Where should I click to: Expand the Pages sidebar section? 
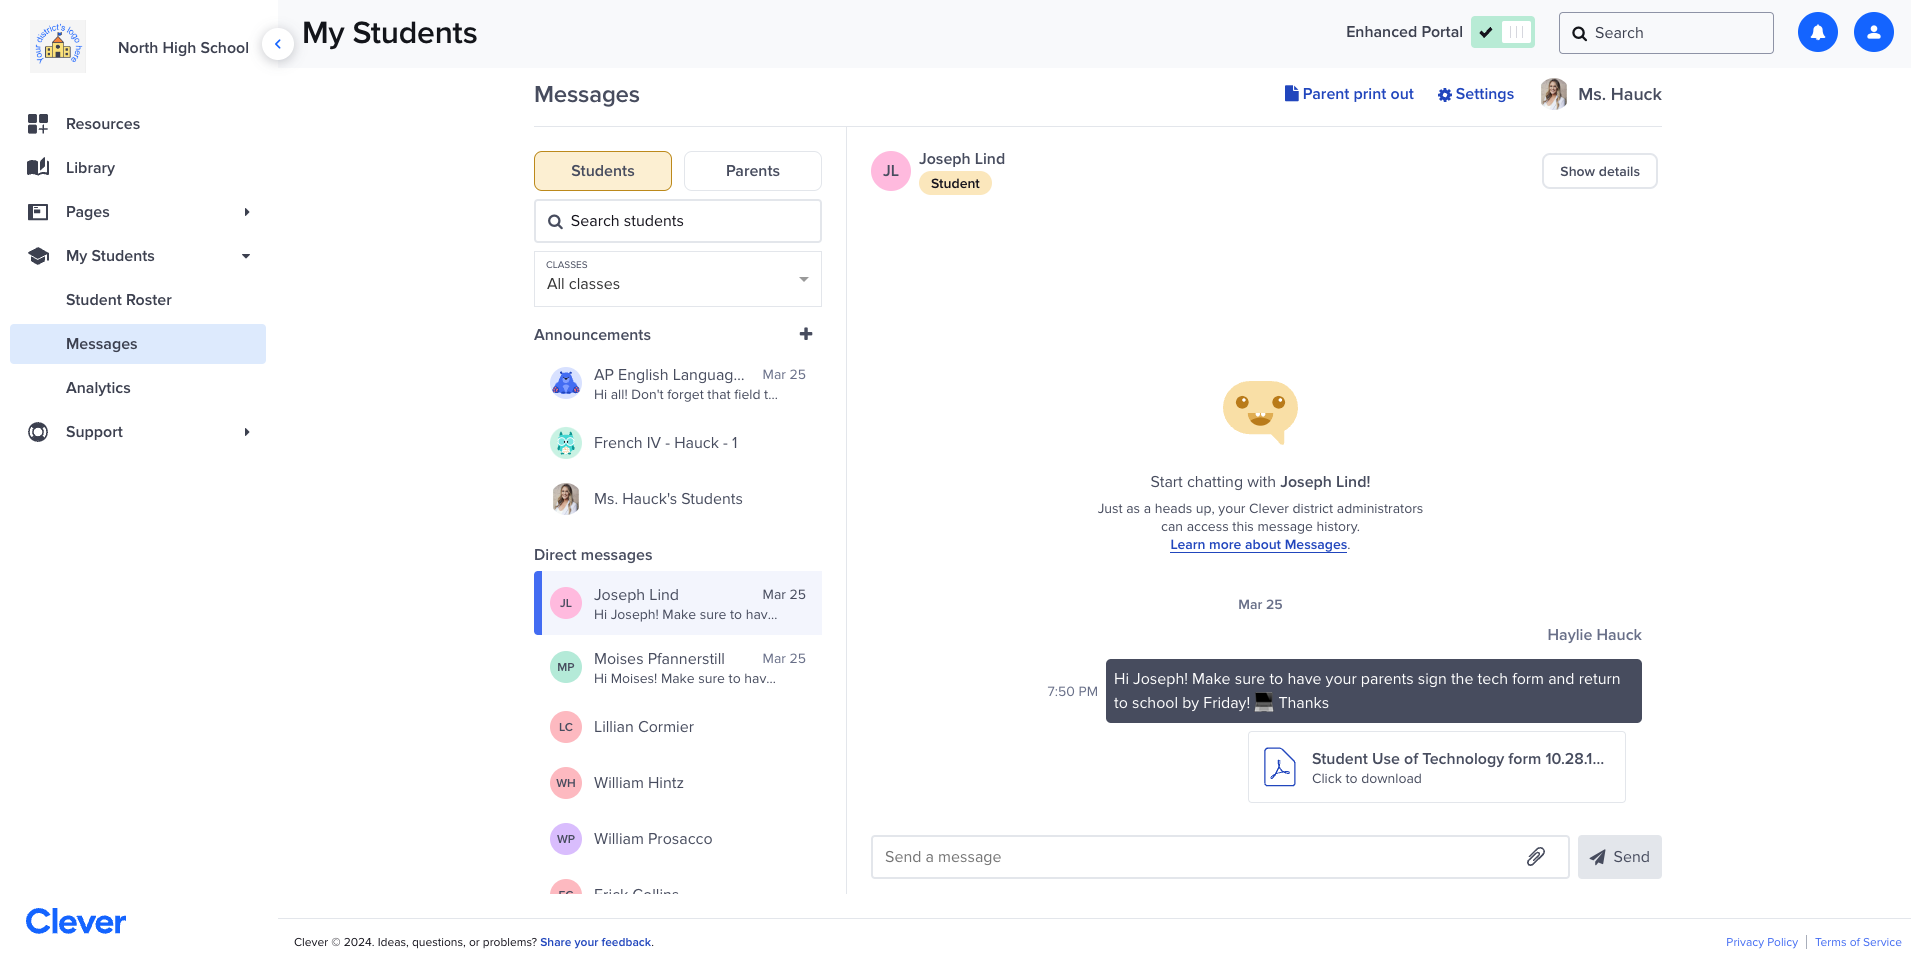pyautogui.click(x=246, y=211)
